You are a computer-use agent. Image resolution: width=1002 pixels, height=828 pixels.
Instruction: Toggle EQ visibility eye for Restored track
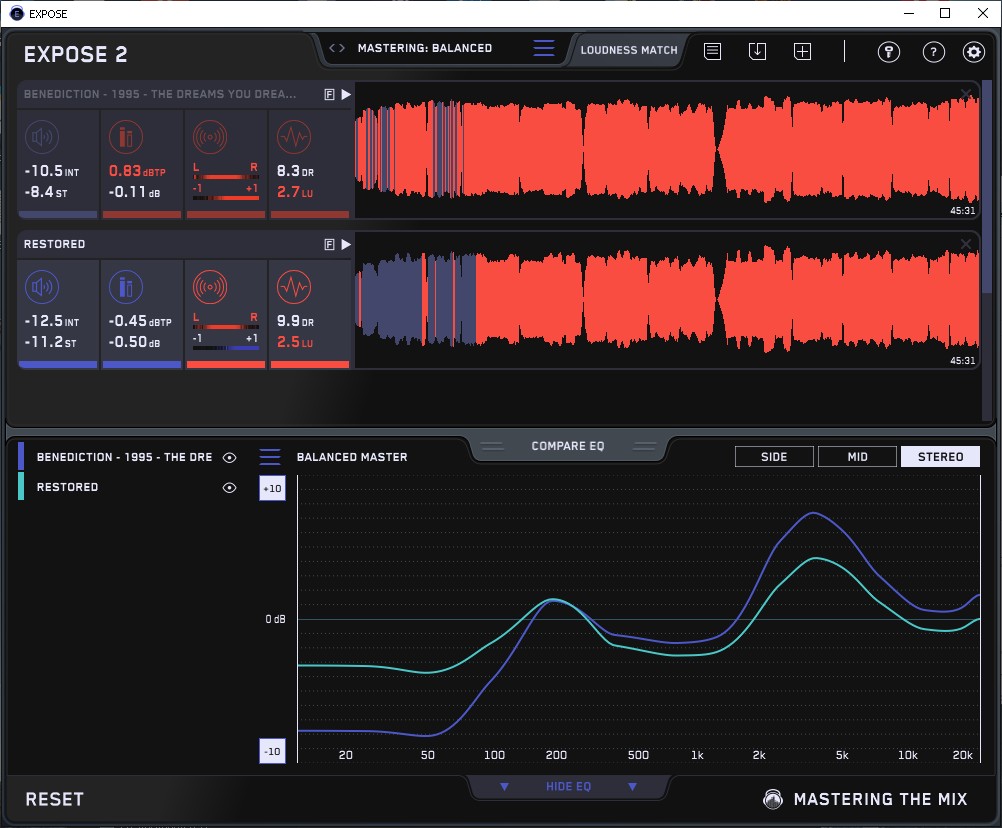[229, 487]
